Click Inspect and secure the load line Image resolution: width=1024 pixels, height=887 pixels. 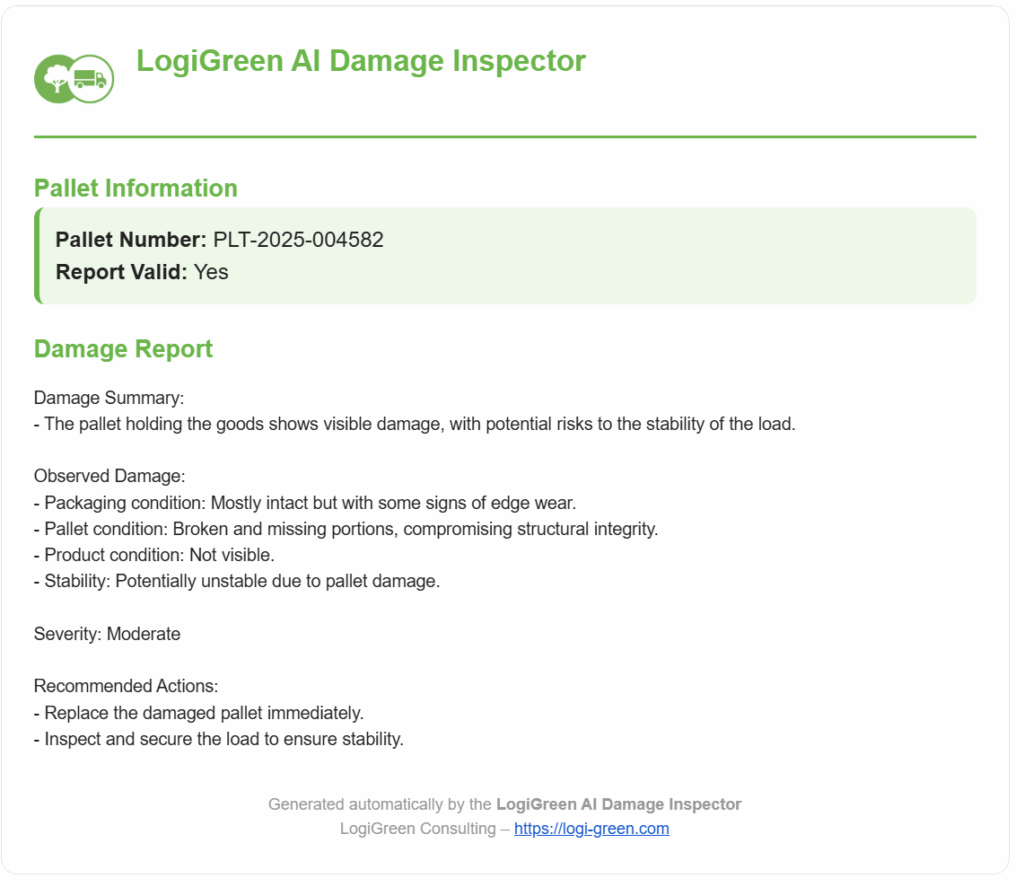point(218,740)
